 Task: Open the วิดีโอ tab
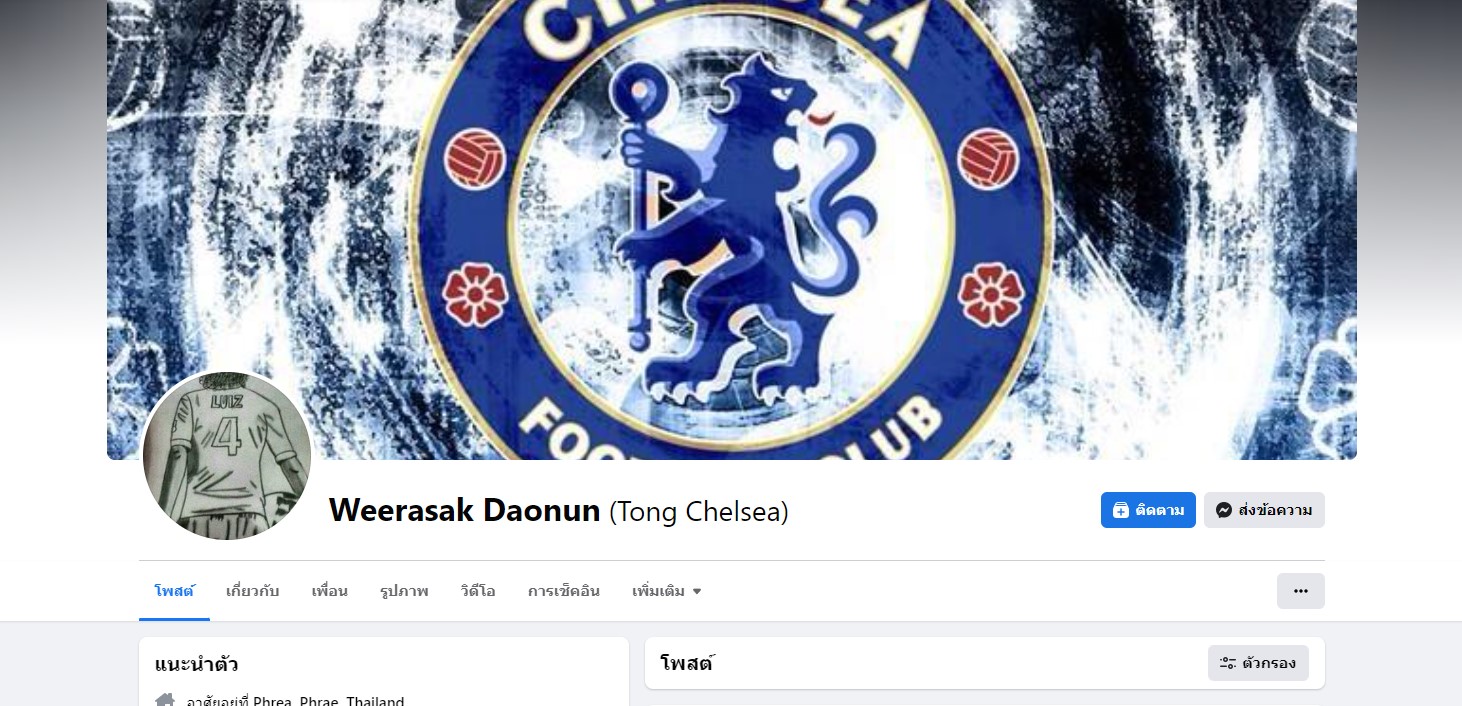(478, 591)
